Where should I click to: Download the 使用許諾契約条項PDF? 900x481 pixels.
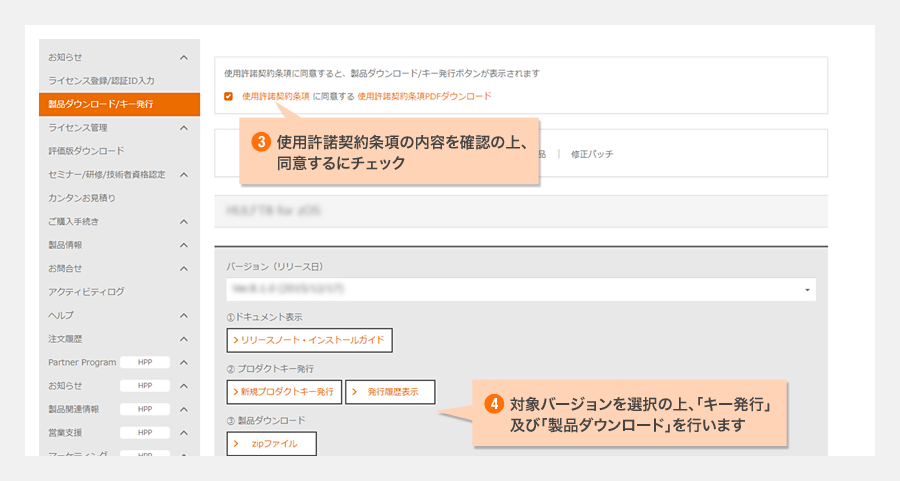click(424, 97)
